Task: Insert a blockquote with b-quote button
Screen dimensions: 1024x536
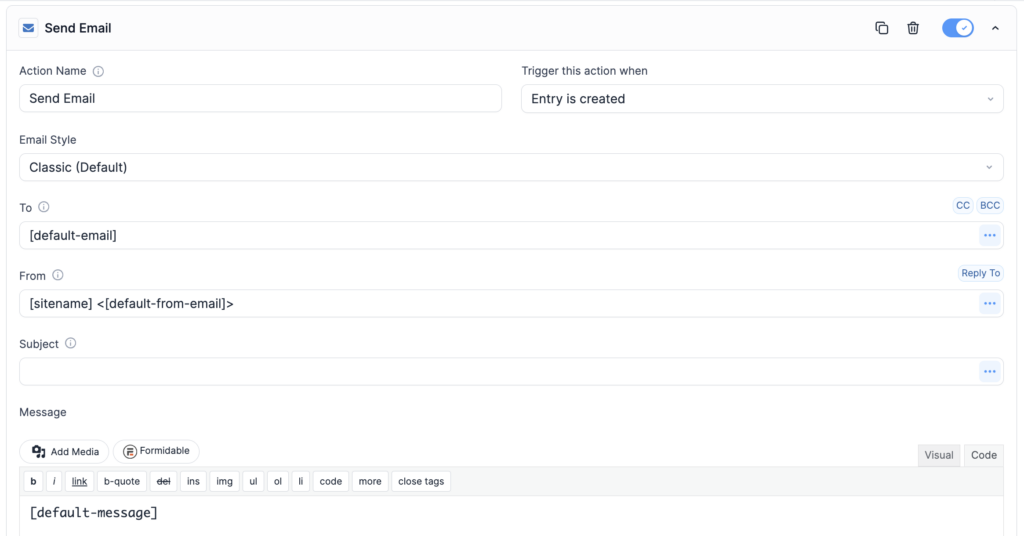Action: 122,481
